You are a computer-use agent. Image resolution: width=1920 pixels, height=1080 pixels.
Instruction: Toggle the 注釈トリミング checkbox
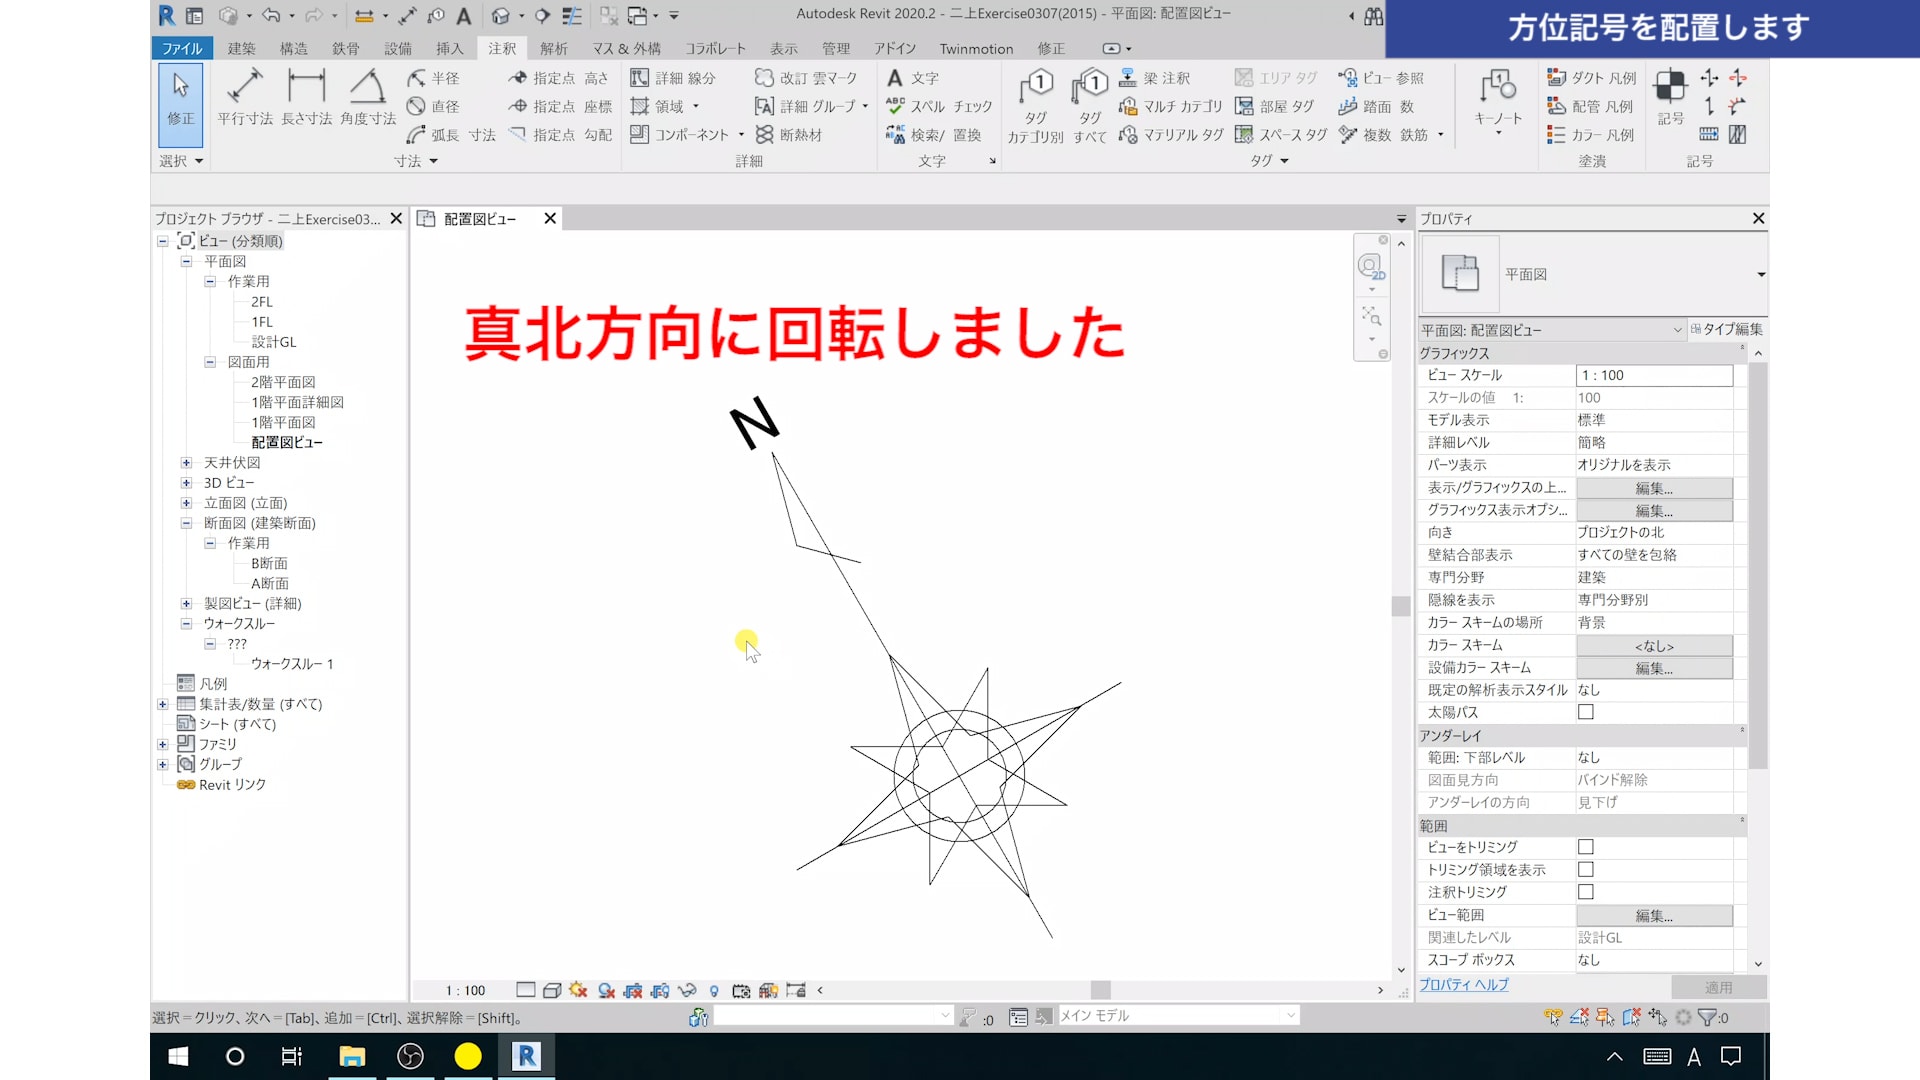pyautogui.click(x=1585, y=892)
